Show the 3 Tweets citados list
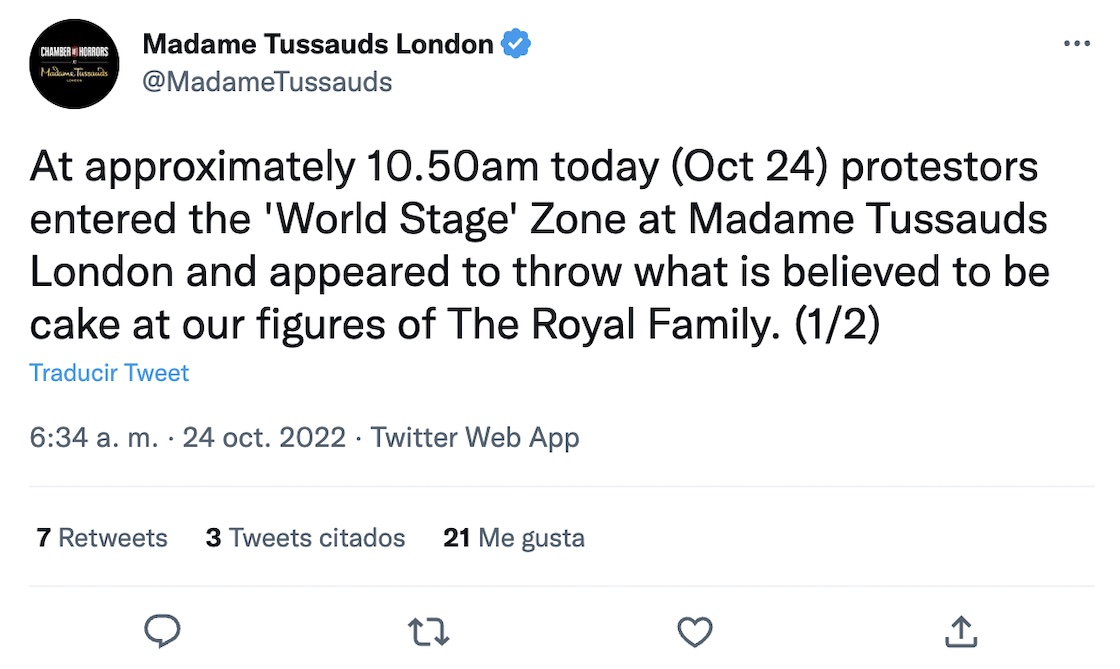Screen dimensions: 1120x669 [305, 538]
